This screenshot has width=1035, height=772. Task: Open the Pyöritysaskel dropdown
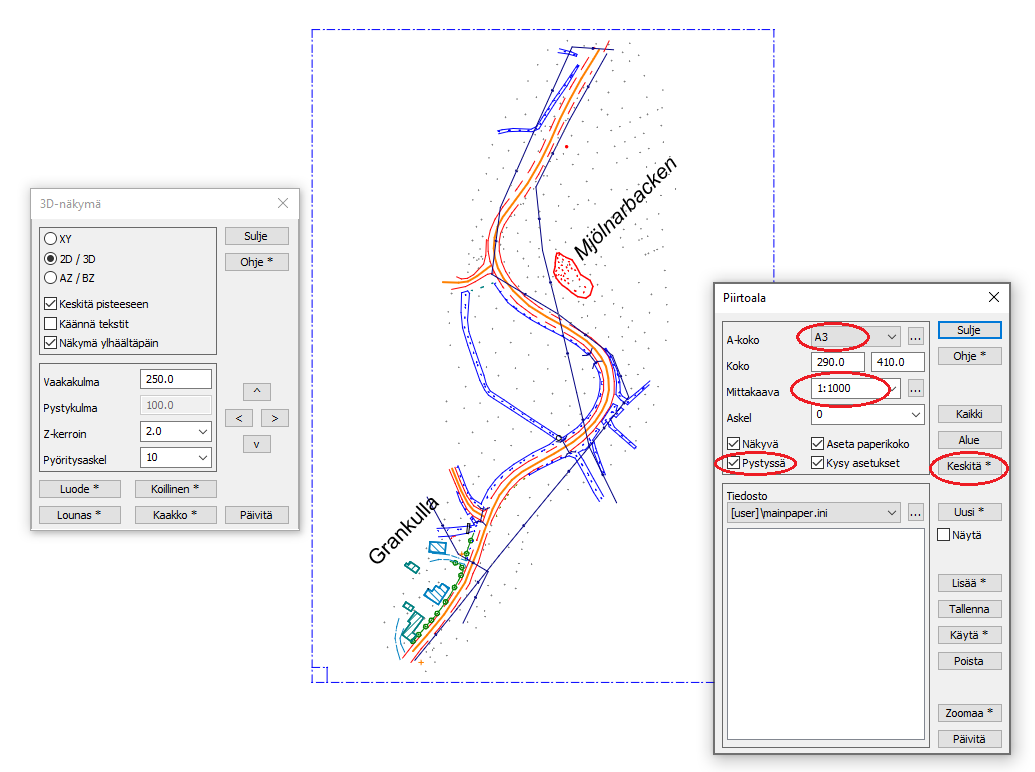click(203, 457)
